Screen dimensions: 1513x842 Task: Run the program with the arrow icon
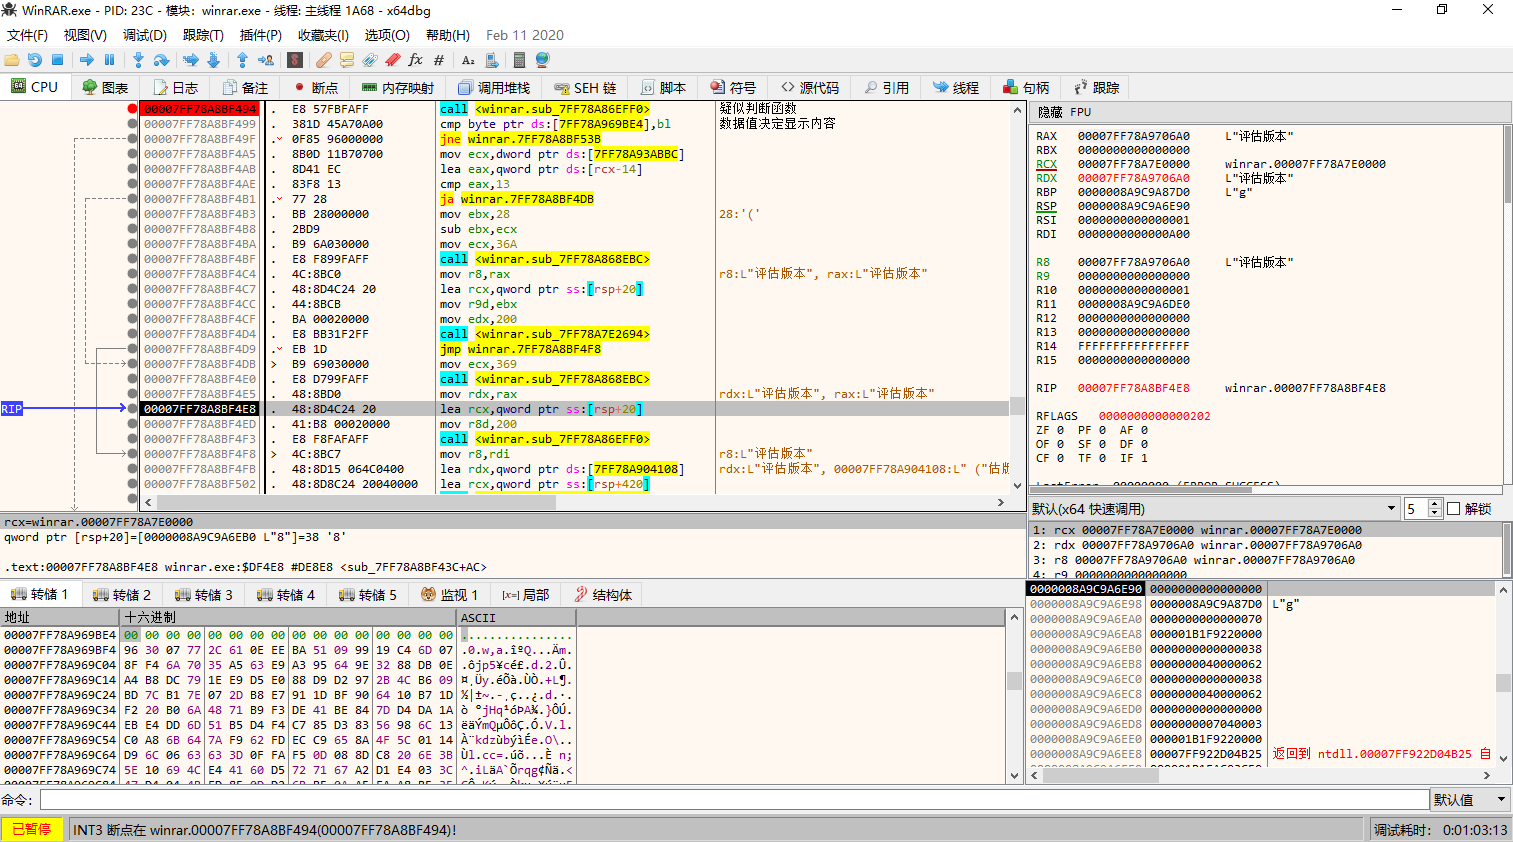point(86,60)
